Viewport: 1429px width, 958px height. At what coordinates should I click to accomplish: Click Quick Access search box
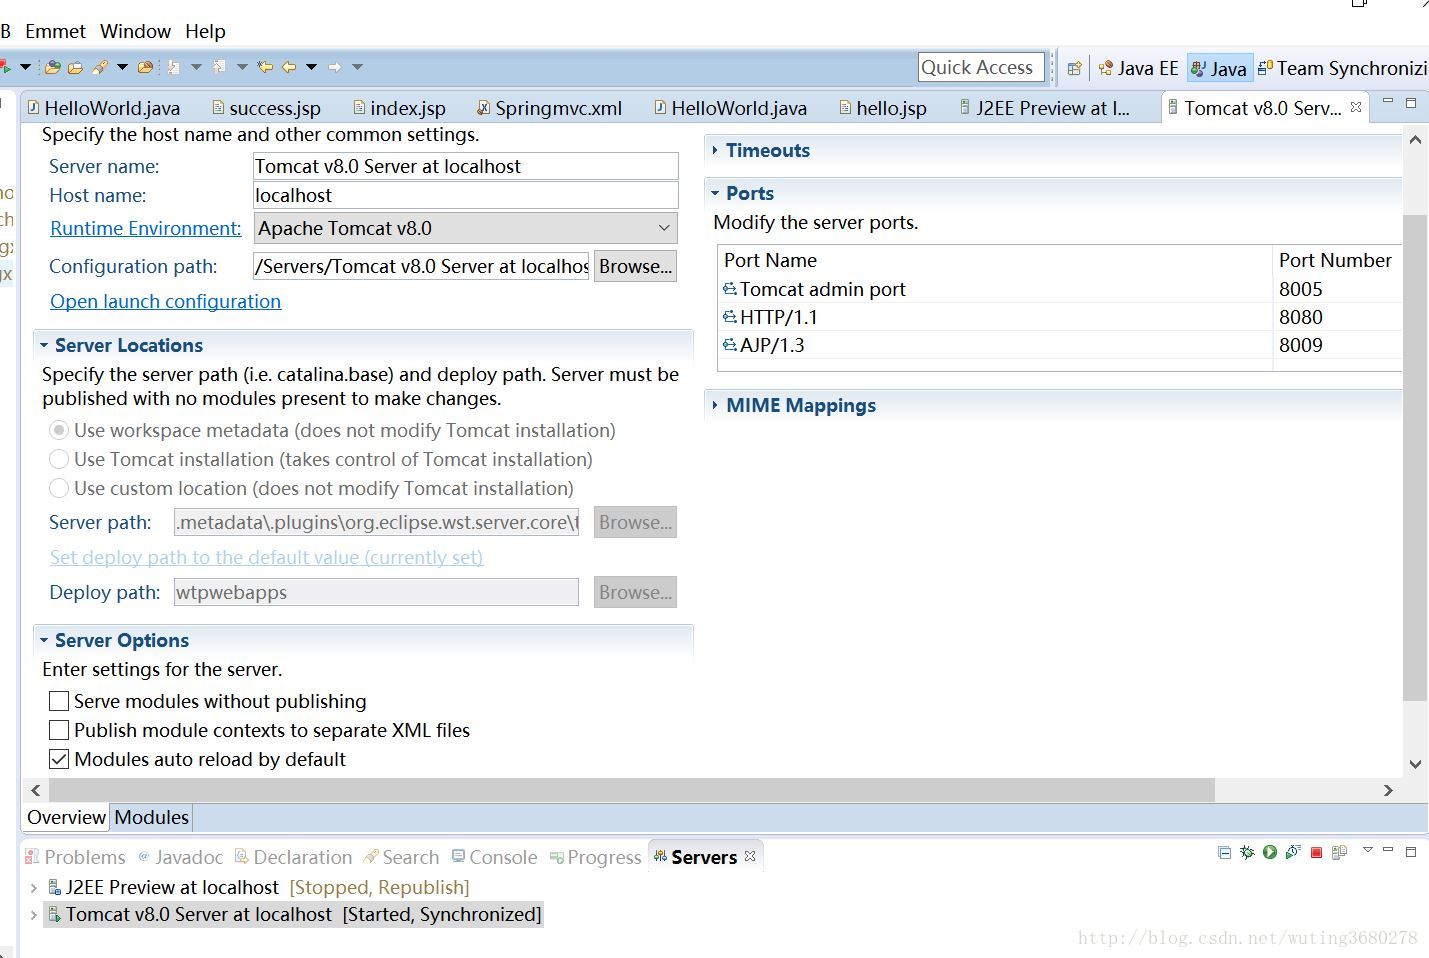point(981,67)
